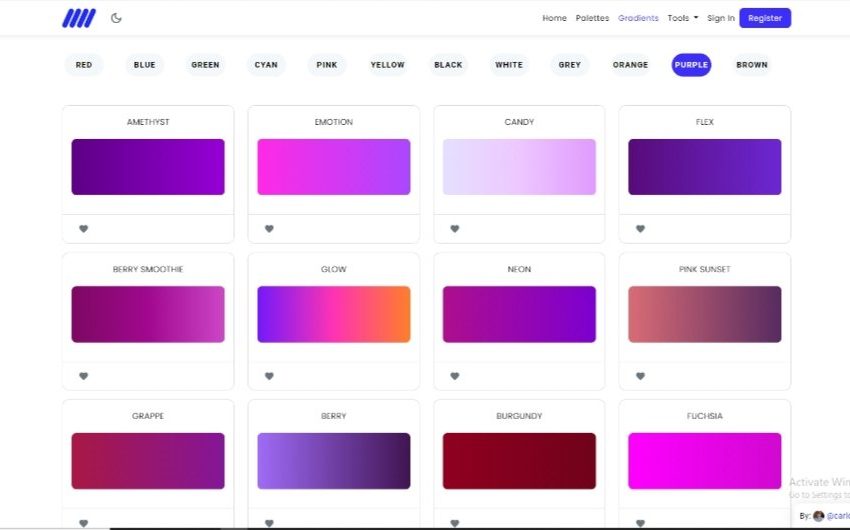
Task: Open the Palettes page from the navbar
Action: point(592,18)
